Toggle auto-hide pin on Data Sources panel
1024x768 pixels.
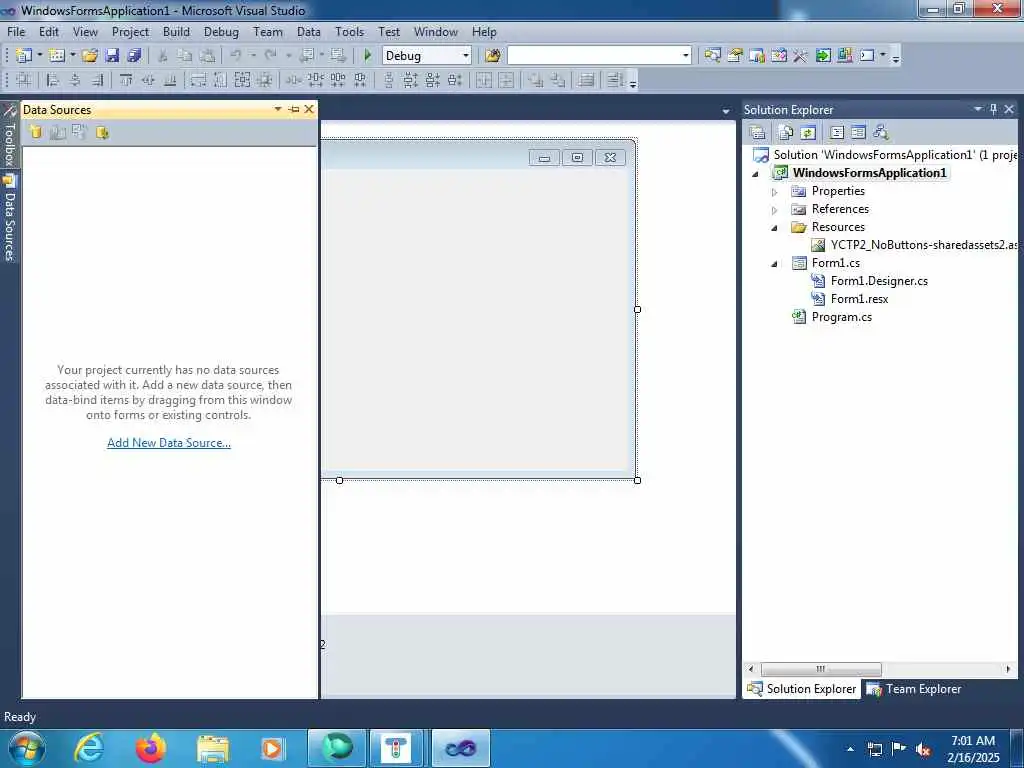pyautogui.click(x=294, y=109)
